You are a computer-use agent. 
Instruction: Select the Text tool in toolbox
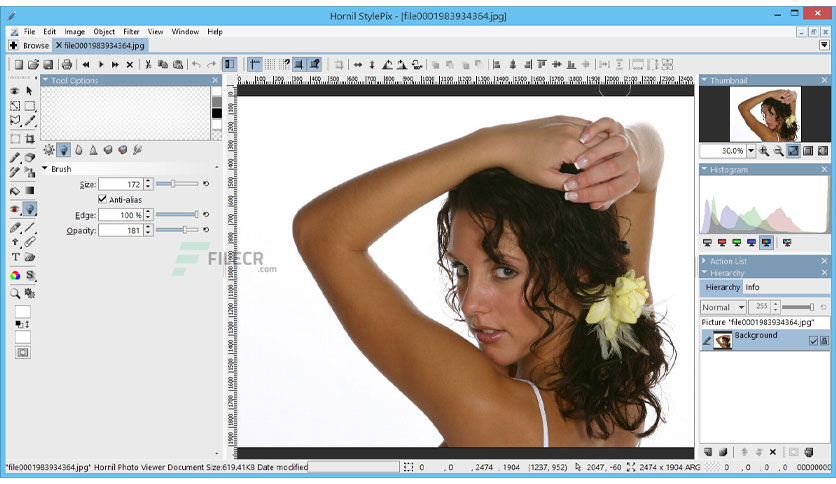click(x=15, y=257)
